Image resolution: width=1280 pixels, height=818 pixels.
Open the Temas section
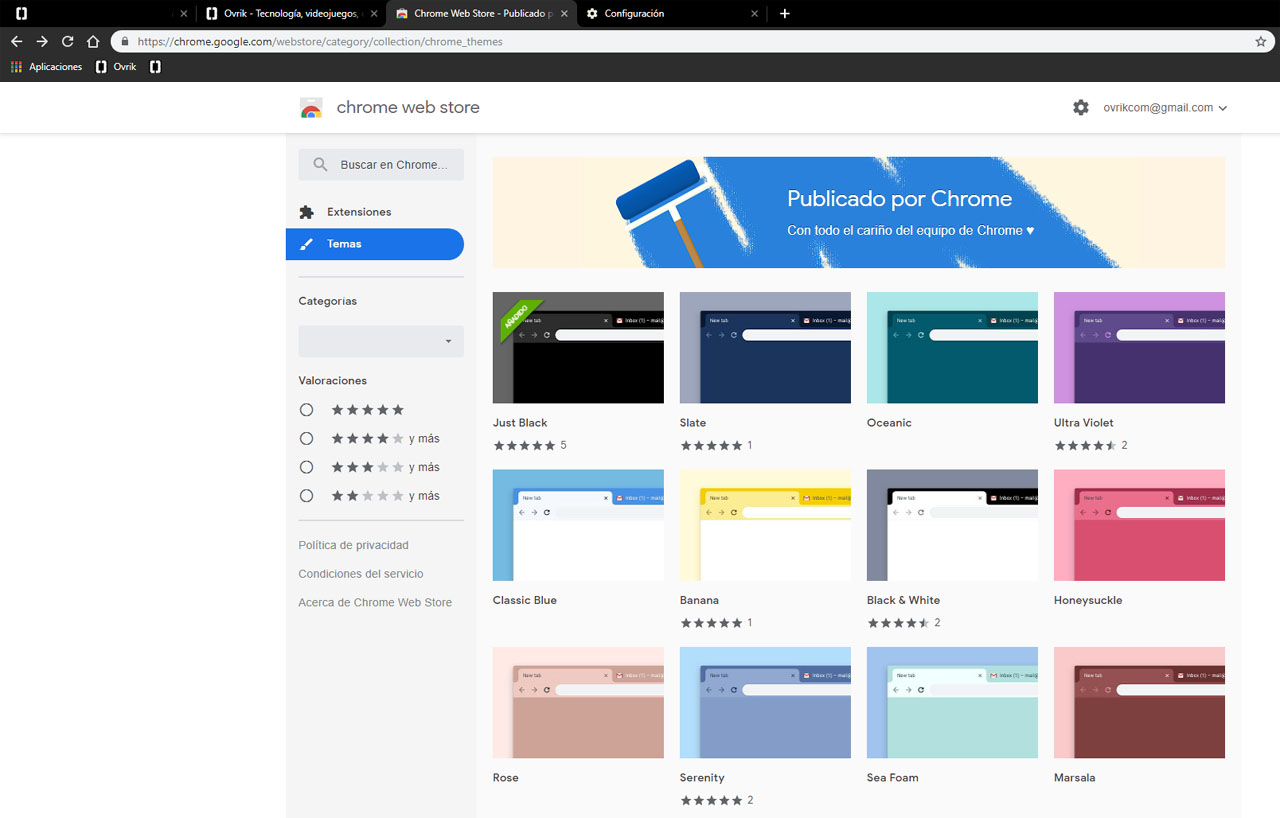[375, 244]
